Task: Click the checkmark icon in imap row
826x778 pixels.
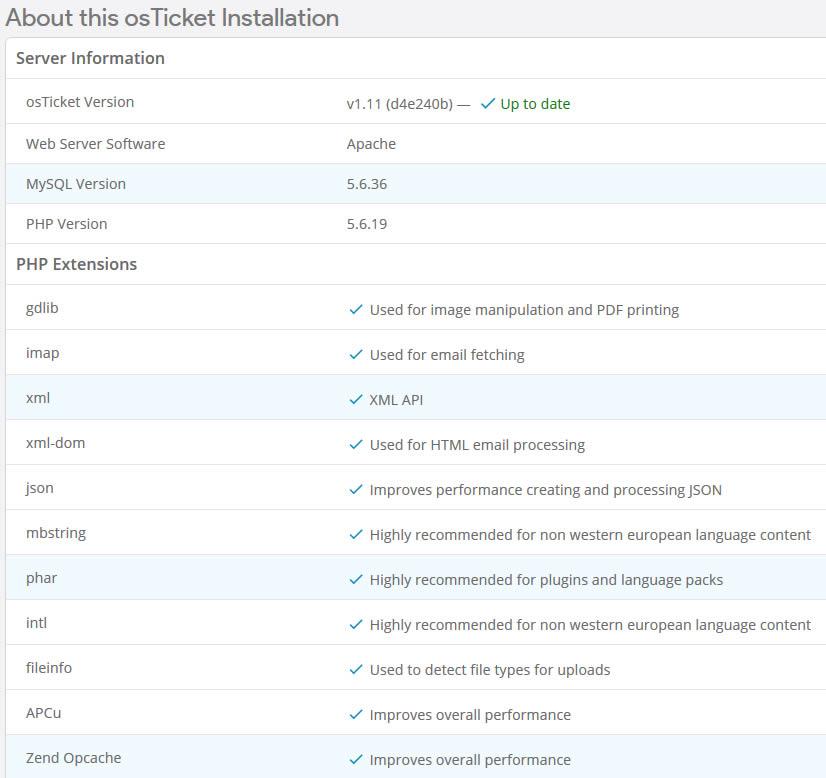Action: (355, 355)
